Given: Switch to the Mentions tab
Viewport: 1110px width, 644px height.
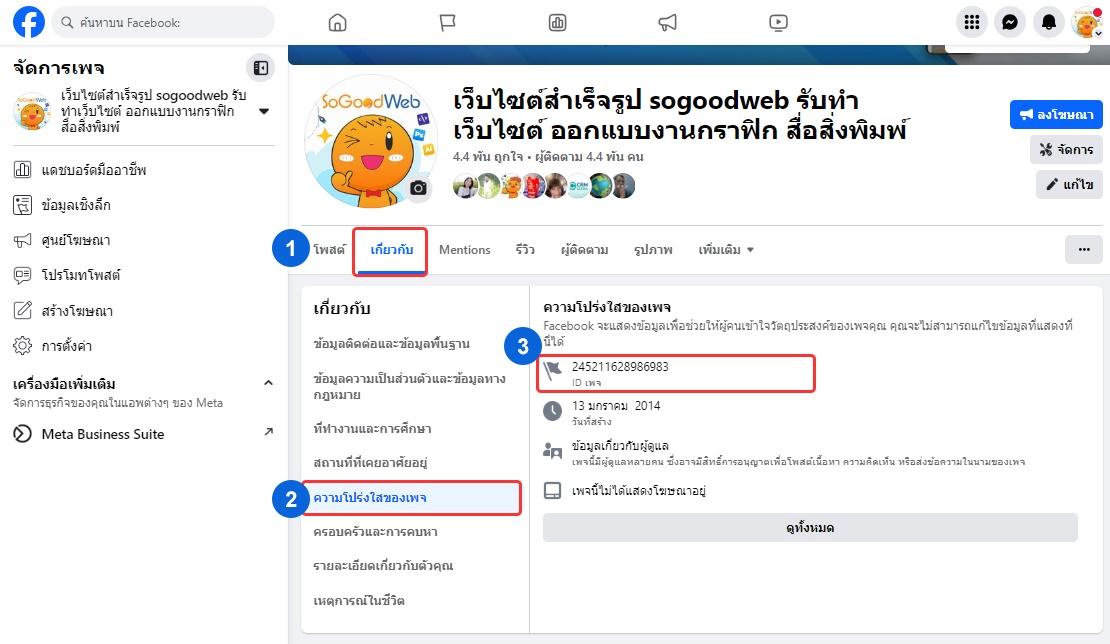Looking at the screenshot, I should point(464,250).
